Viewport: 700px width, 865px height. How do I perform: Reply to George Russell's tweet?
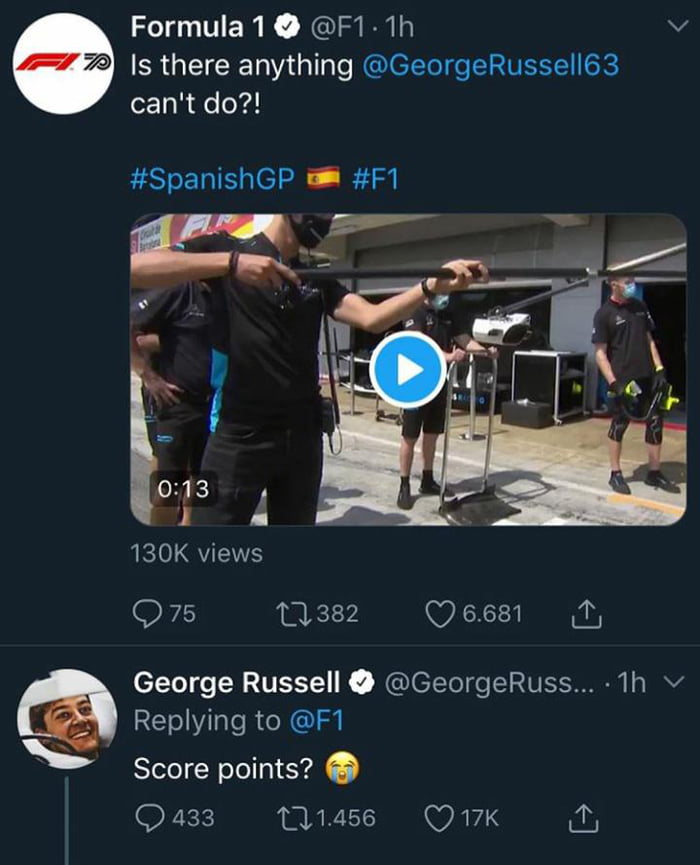tap(149, 817)
